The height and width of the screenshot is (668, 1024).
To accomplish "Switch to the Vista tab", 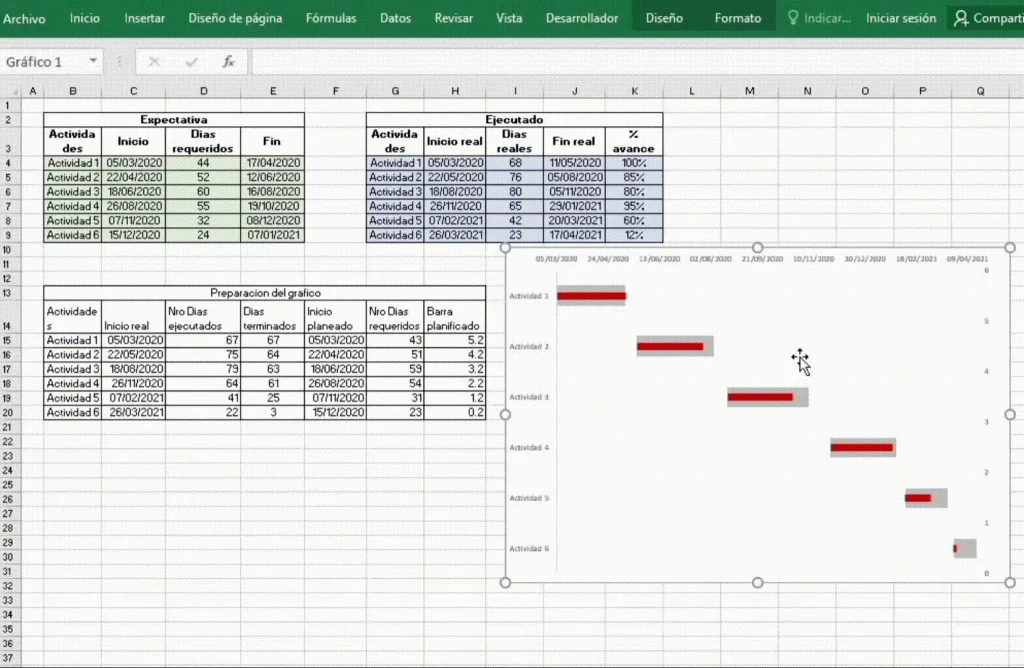I will tap(509, 18).
